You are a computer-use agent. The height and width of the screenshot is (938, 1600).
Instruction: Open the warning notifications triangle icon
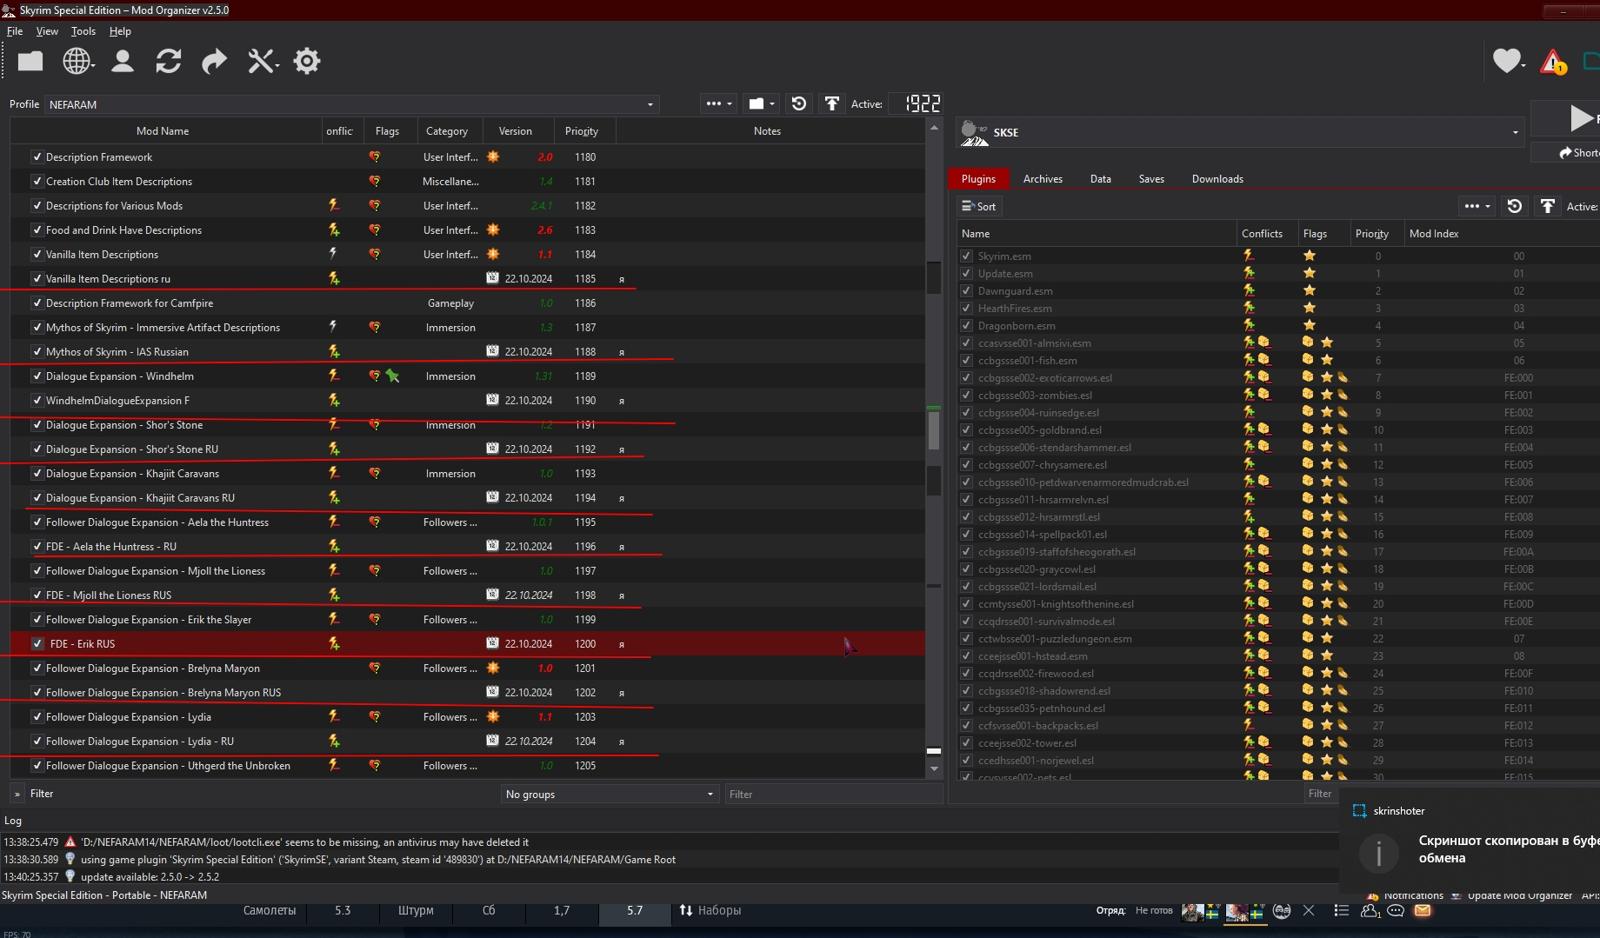click(1553, 62)
